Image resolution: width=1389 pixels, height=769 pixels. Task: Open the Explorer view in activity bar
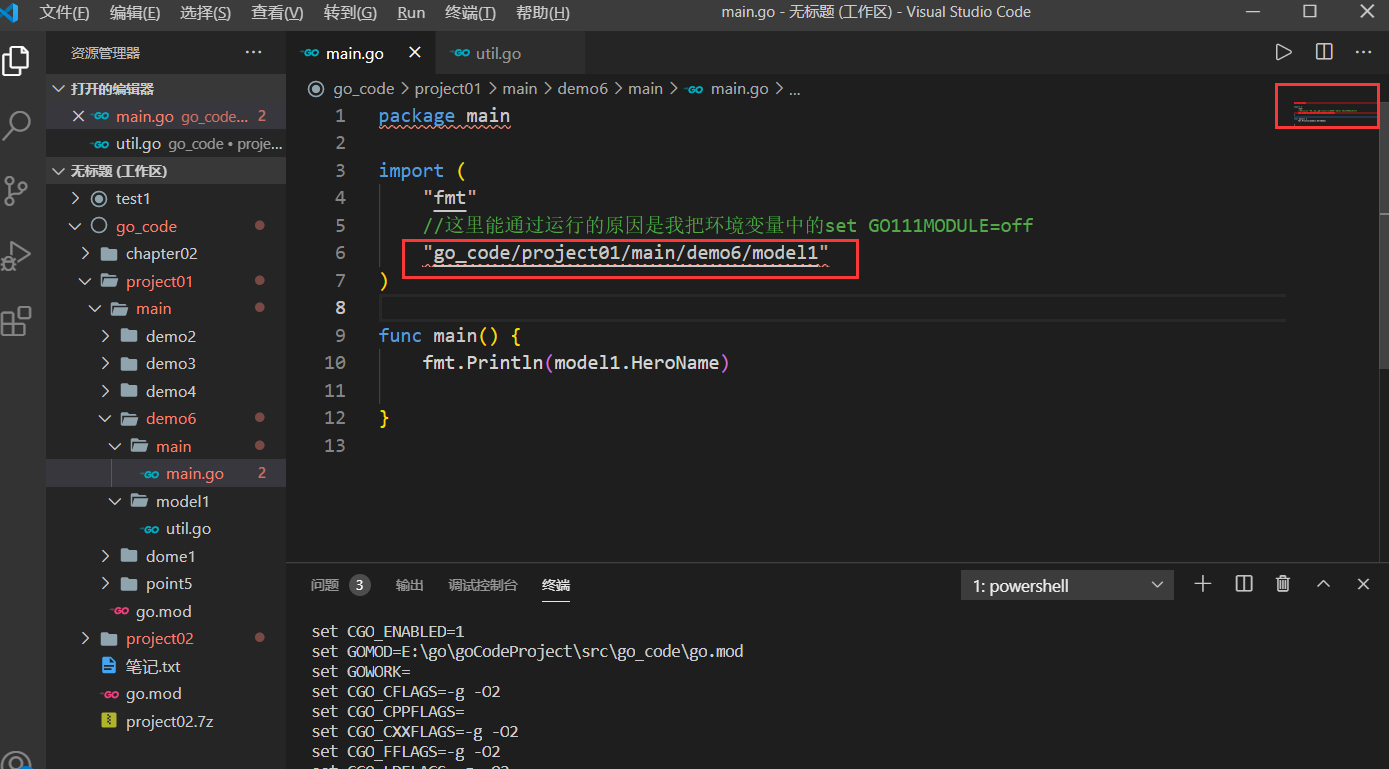tap(16, 61)
